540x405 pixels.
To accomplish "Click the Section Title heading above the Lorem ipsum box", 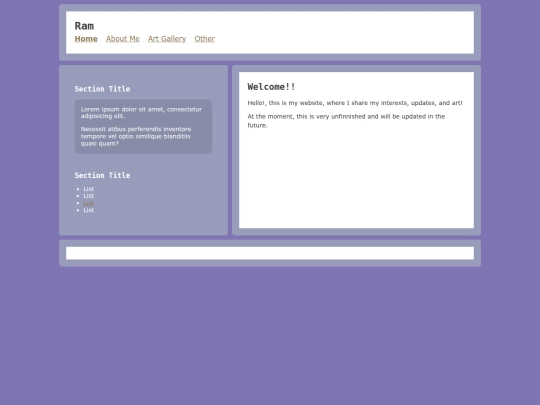I will click(x=102, y=89).
